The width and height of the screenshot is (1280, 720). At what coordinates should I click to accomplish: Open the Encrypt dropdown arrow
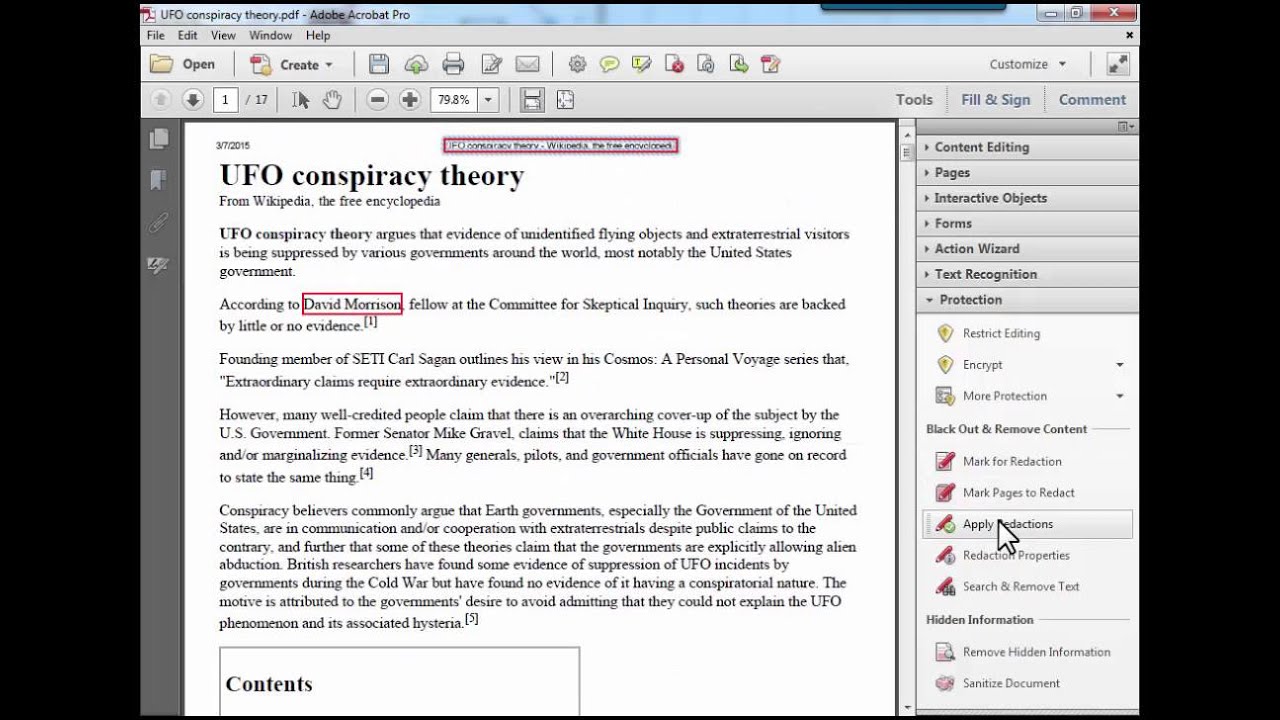click(1119, 365)
